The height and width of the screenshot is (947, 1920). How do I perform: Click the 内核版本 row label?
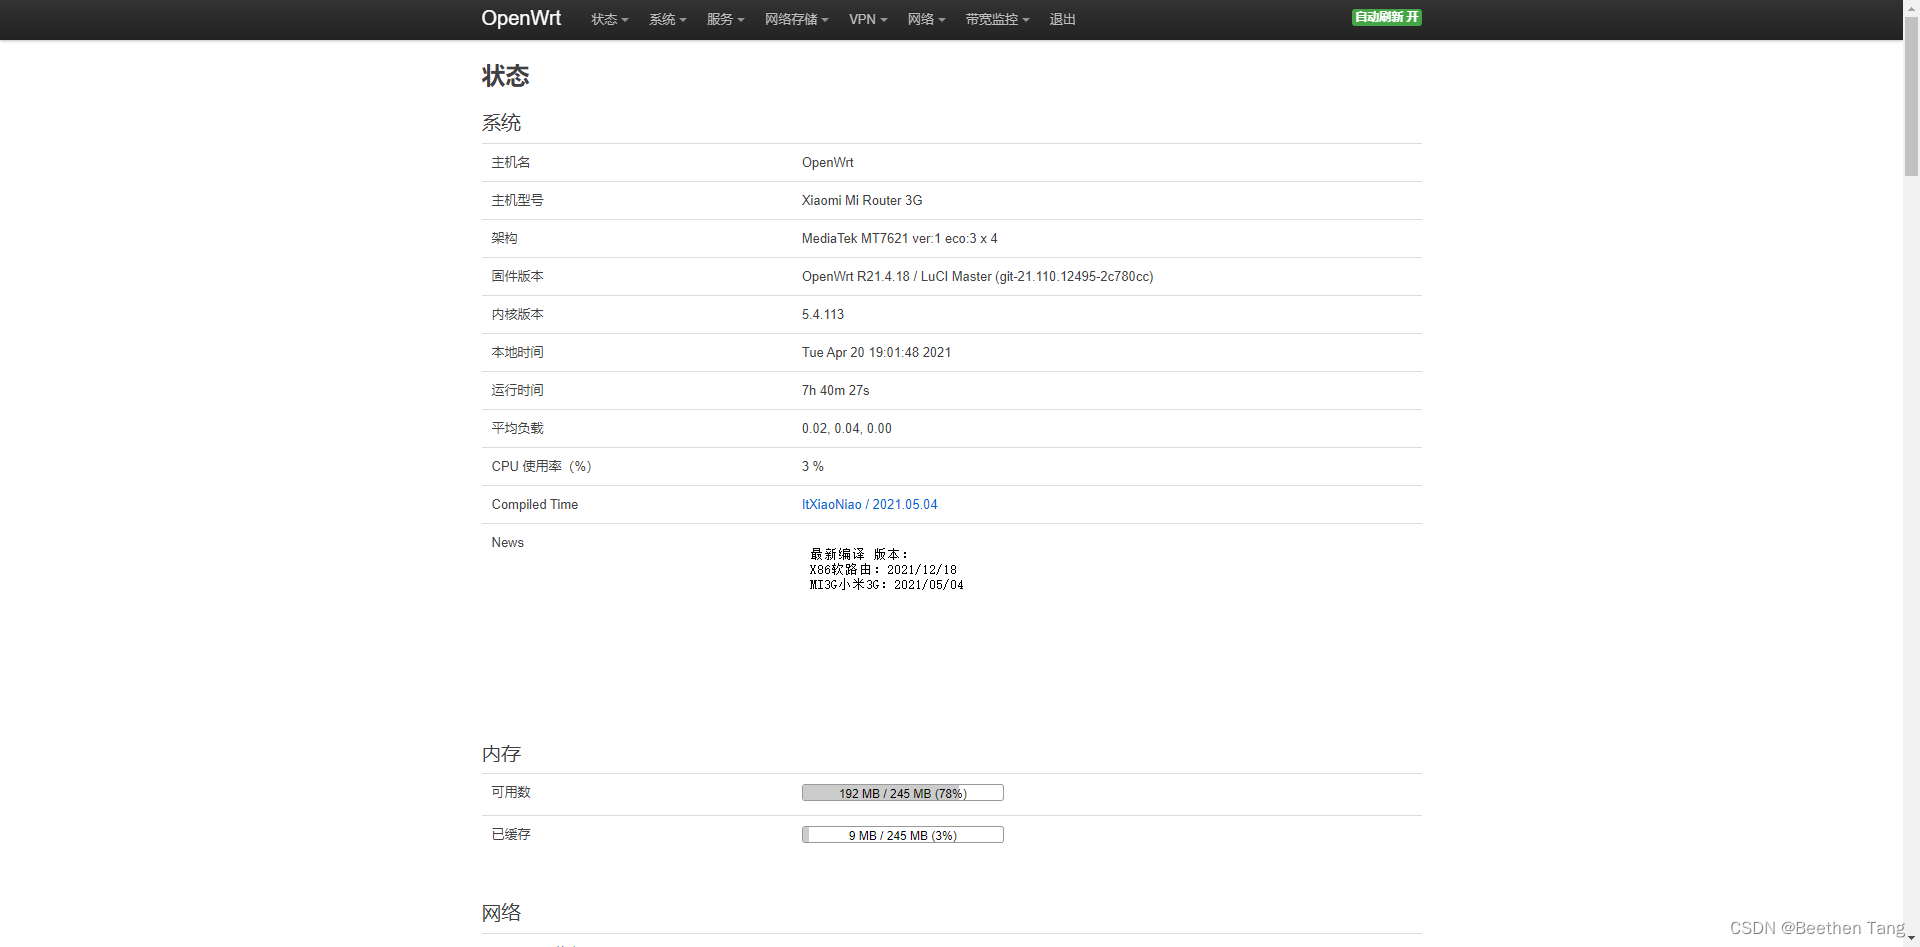click(517, 314)
